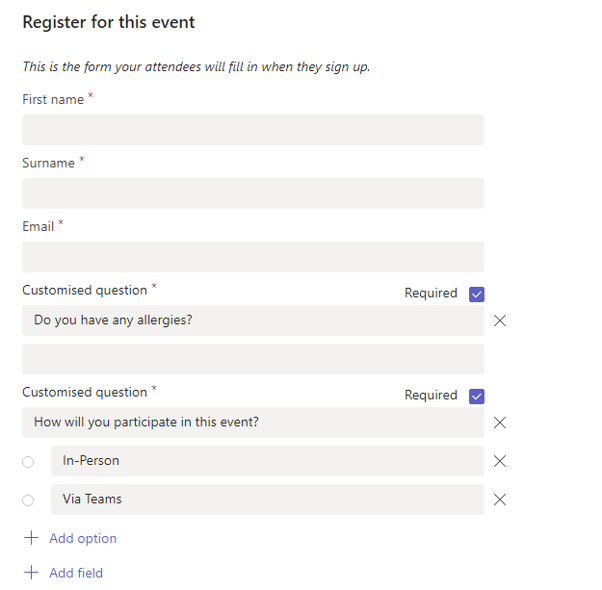Image resolution: width=602 pixels, height=590 pixels.
Task: Click the empty answer box under allergies
Action: click(253, 359)
